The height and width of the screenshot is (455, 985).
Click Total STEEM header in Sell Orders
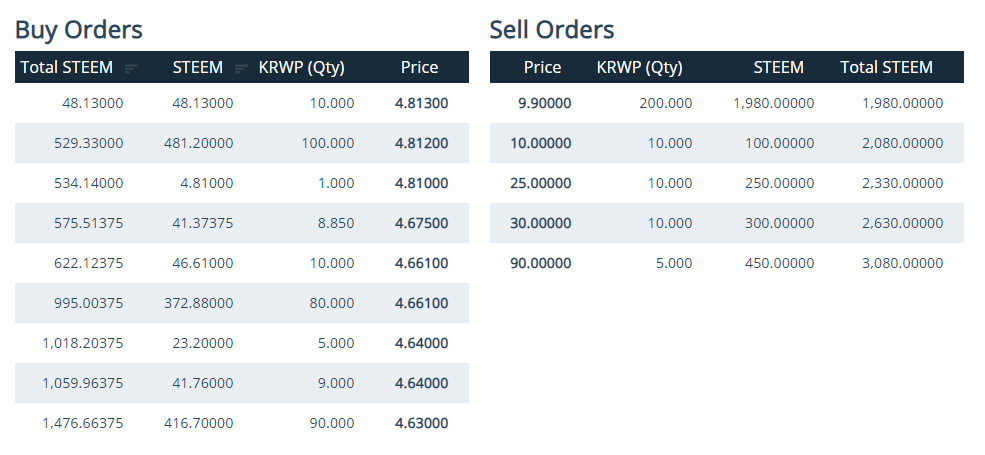pos(886,67)
